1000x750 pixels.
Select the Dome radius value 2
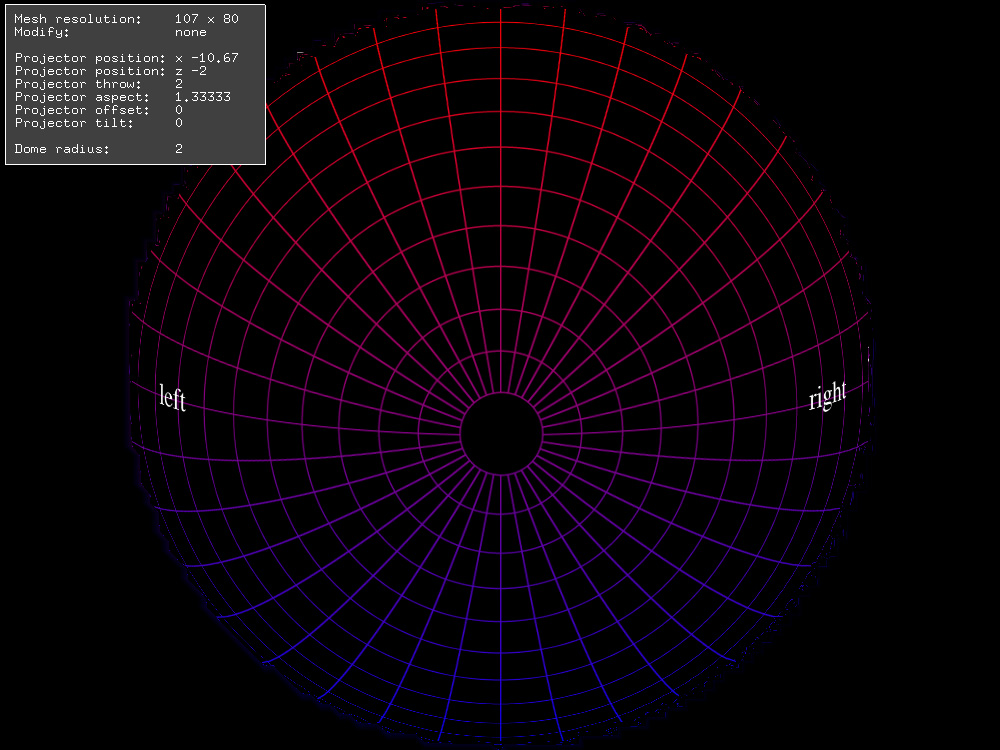(x=179, y=149)
